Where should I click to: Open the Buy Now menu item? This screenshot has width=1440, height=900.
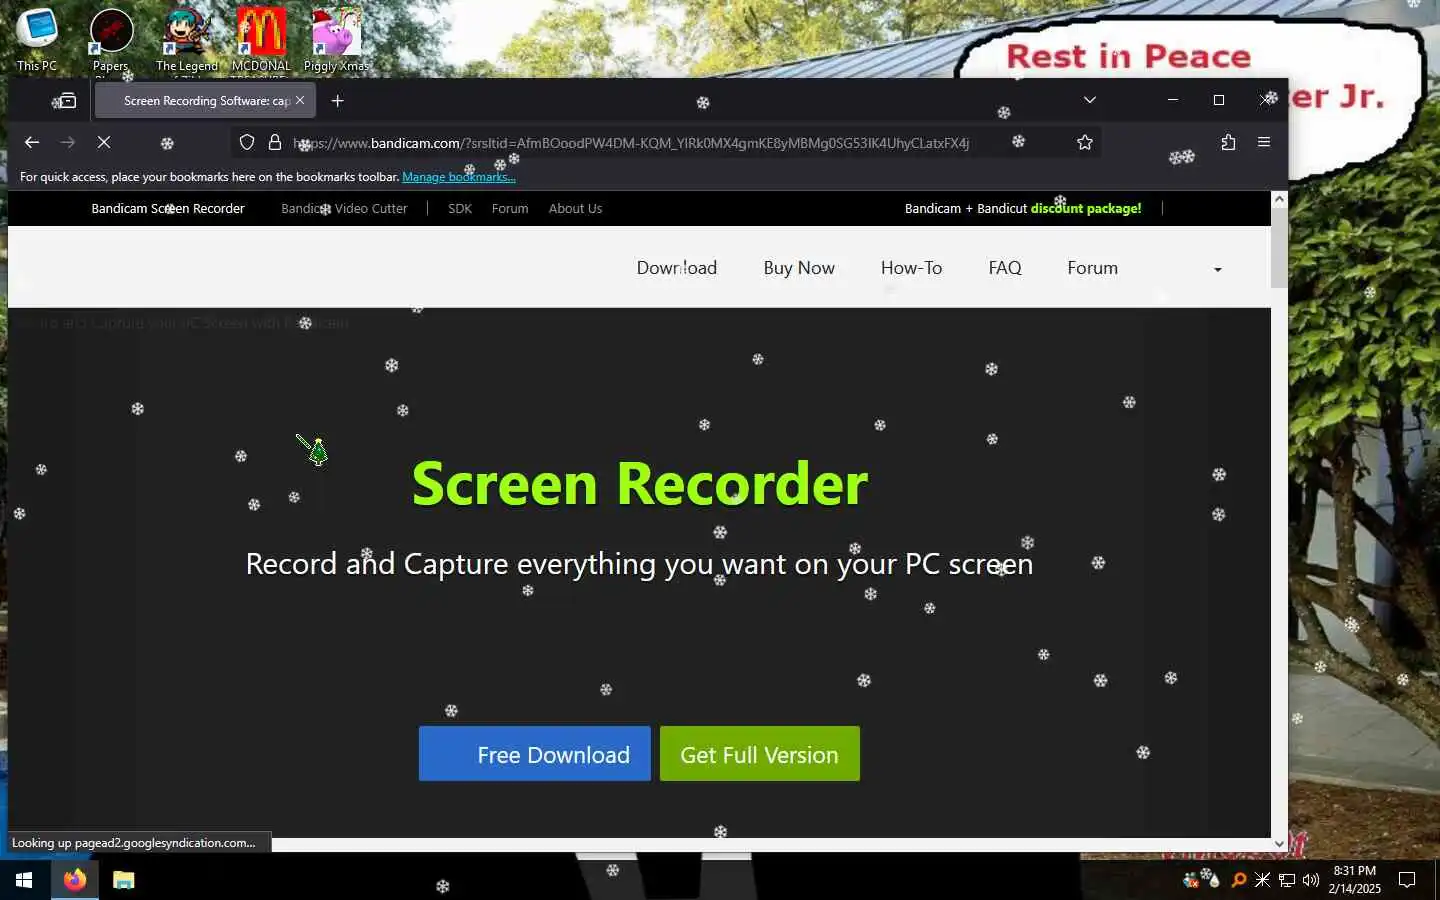tap(799, 268)
